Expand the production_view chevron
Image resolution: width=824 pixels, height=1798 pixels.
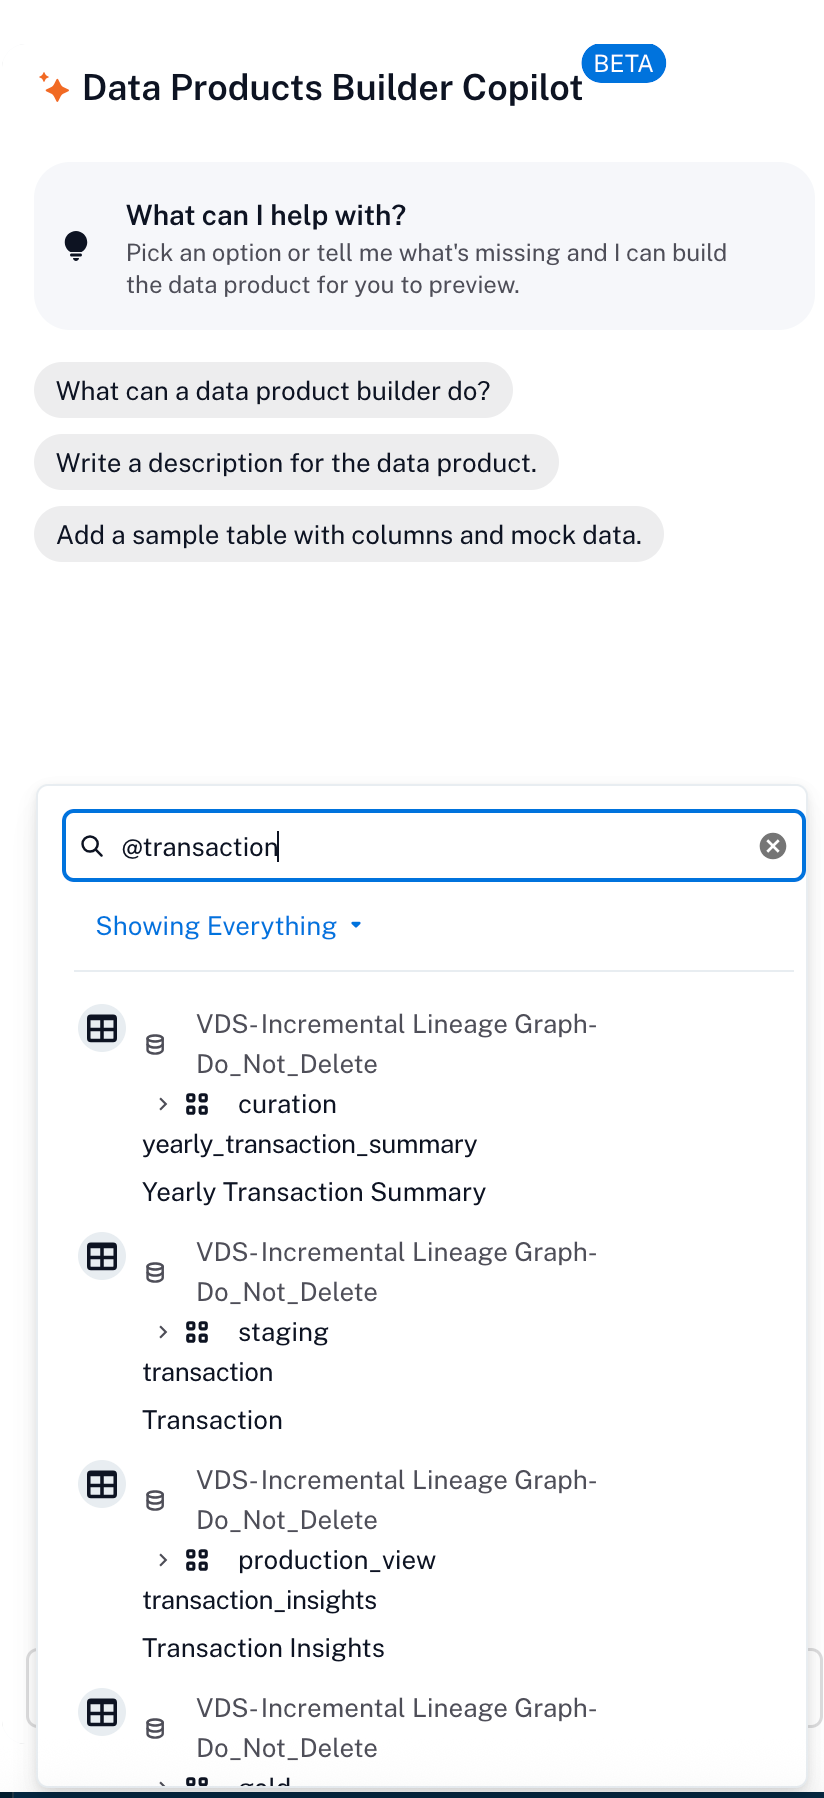click(163, 1560)
